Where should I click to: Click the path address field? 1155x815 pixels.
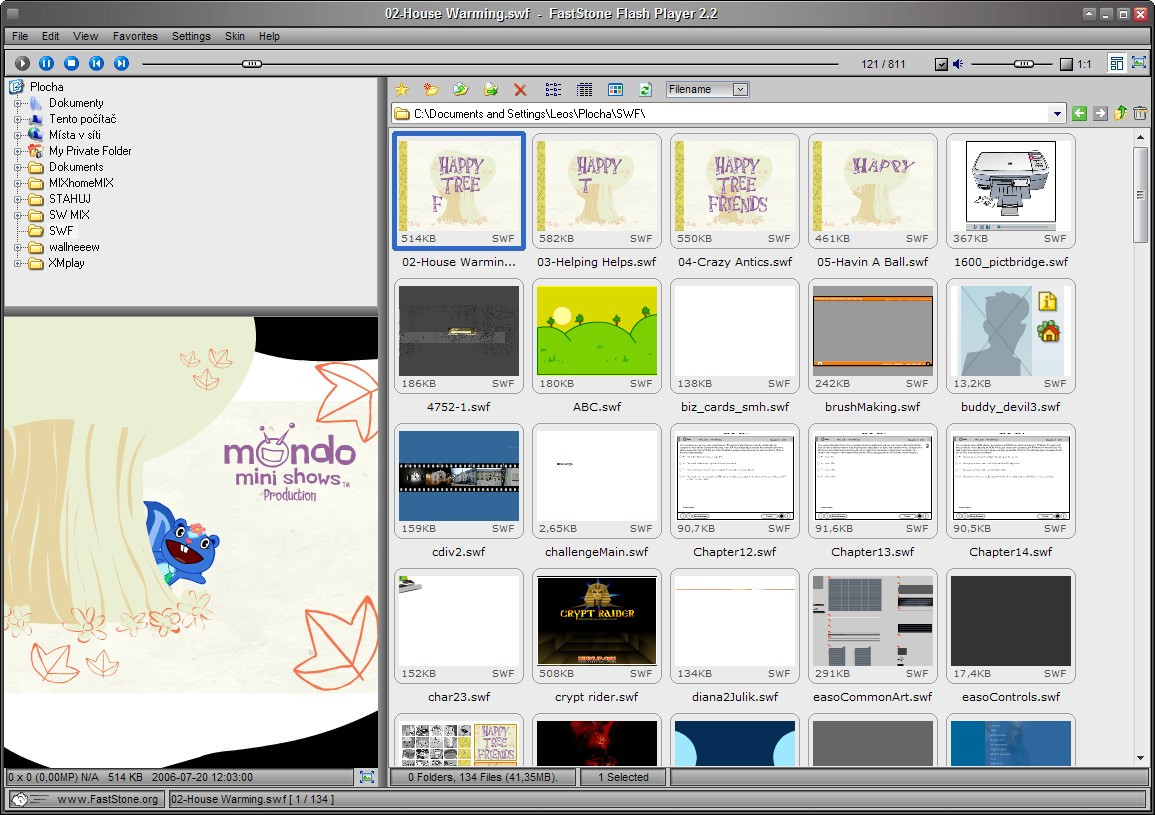722,113
